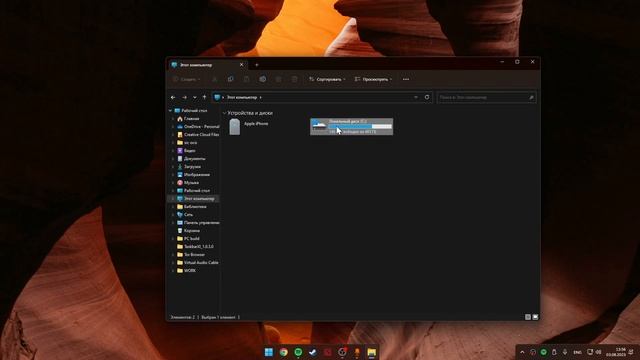Click the microphone icon in system tray
The image size is (640, 360).
pos(565,352)
